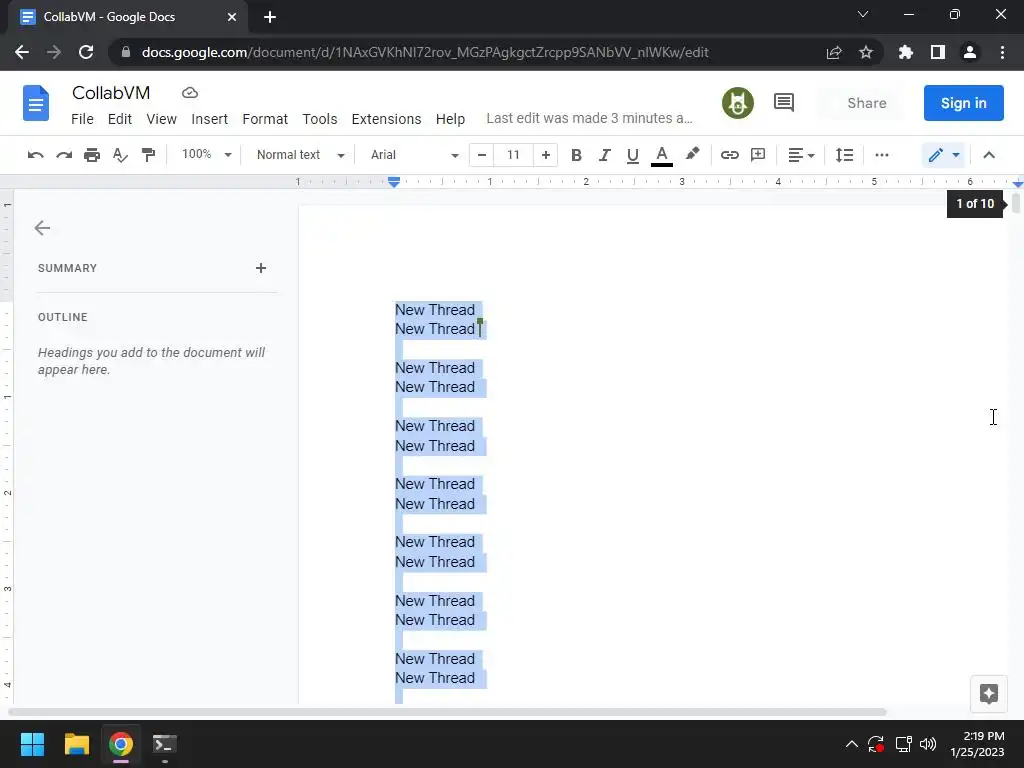Click the vertical scrollbar thumb

1016,203
